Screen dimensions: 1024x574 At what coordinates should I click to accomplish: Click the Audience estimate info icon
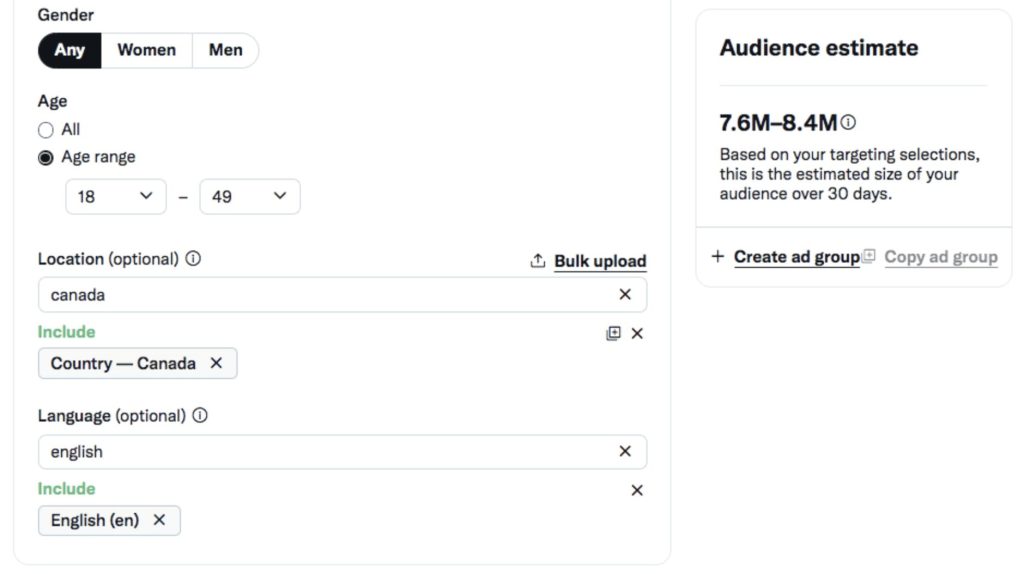pyautogui.click(x=848, y=122)
